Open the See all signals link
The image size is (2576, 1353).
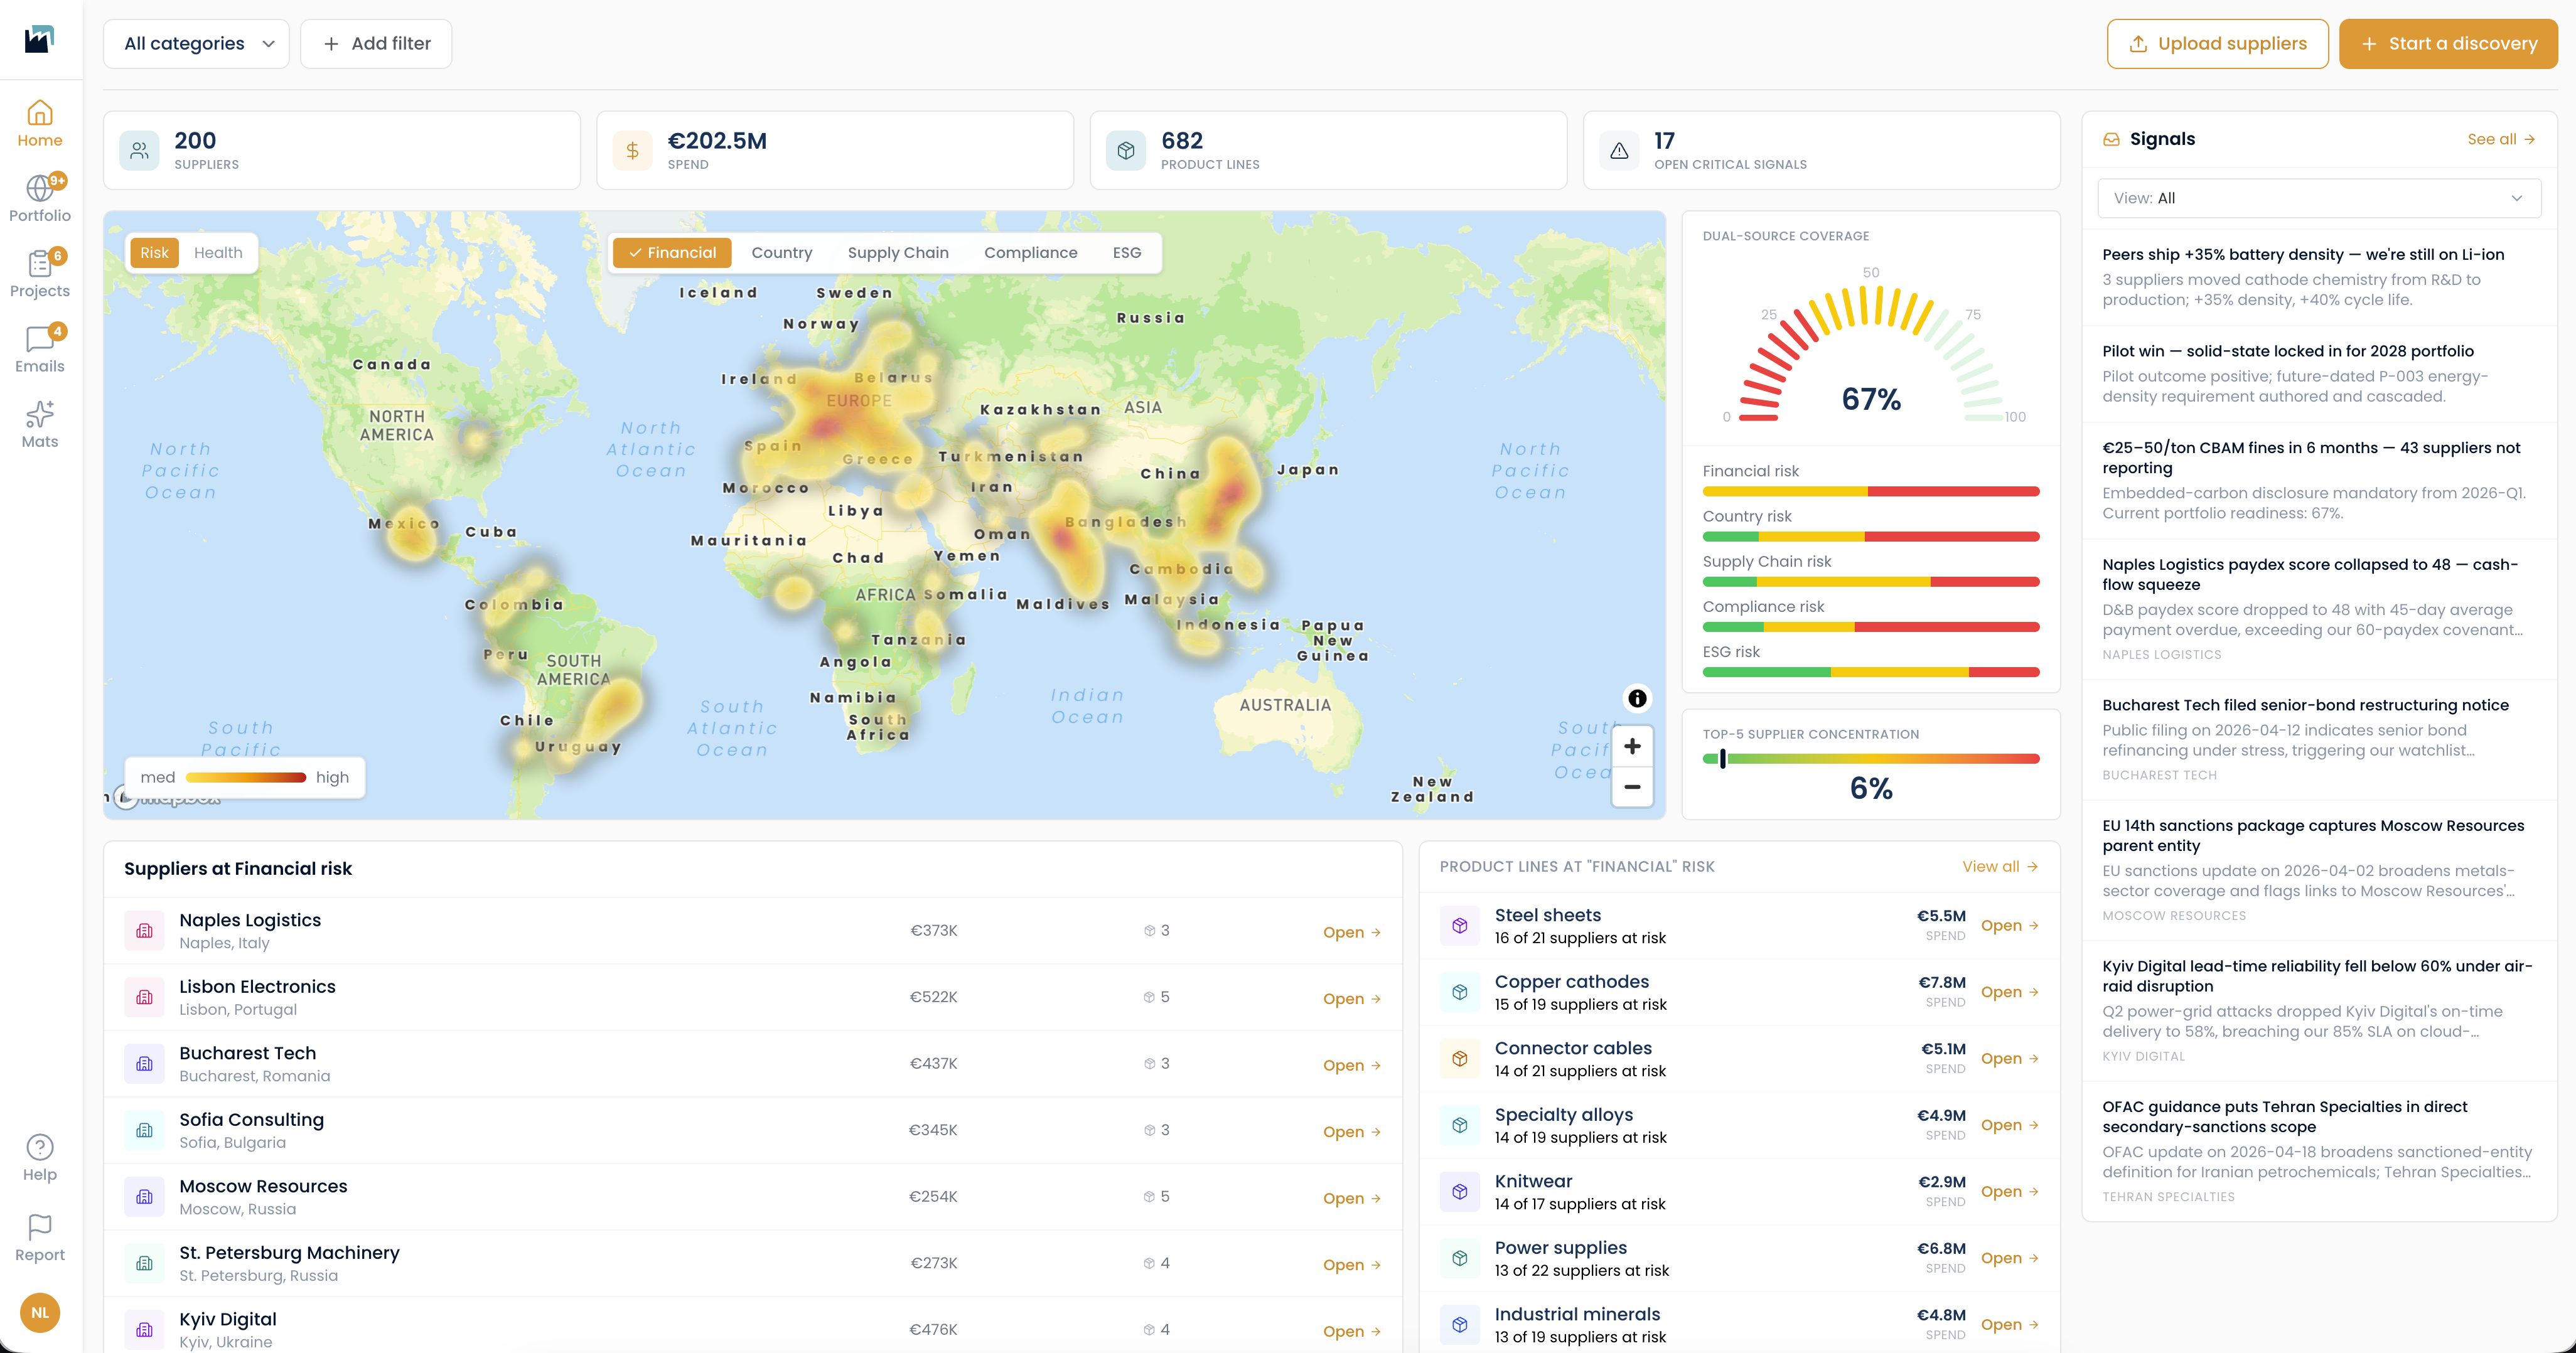[2501, 139]
